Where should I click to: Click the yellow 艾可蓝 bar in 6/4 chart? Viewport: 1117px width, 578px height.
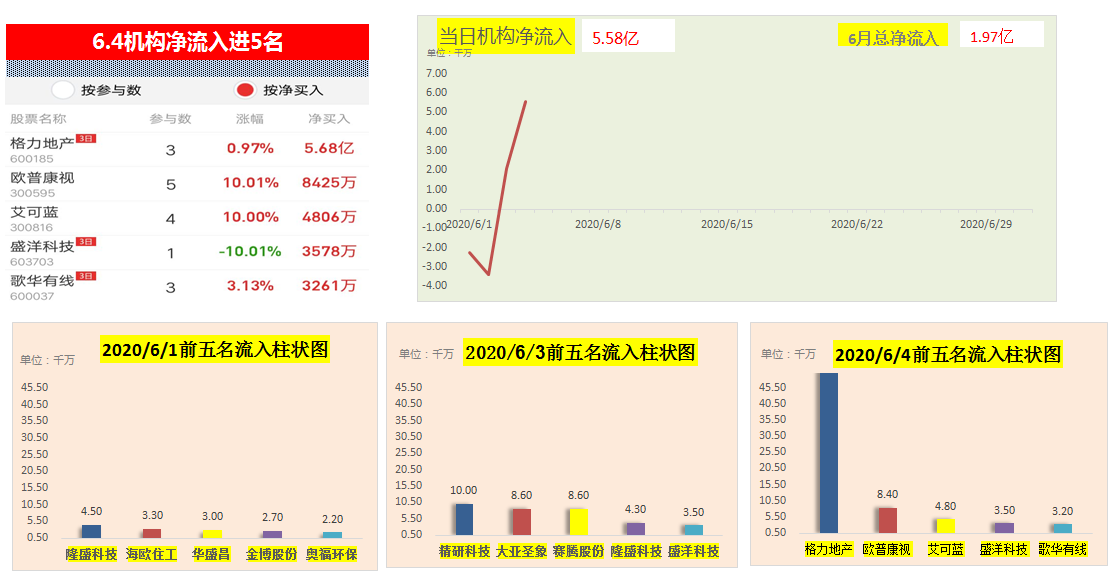pyautogui.click(x=945, y=526)
